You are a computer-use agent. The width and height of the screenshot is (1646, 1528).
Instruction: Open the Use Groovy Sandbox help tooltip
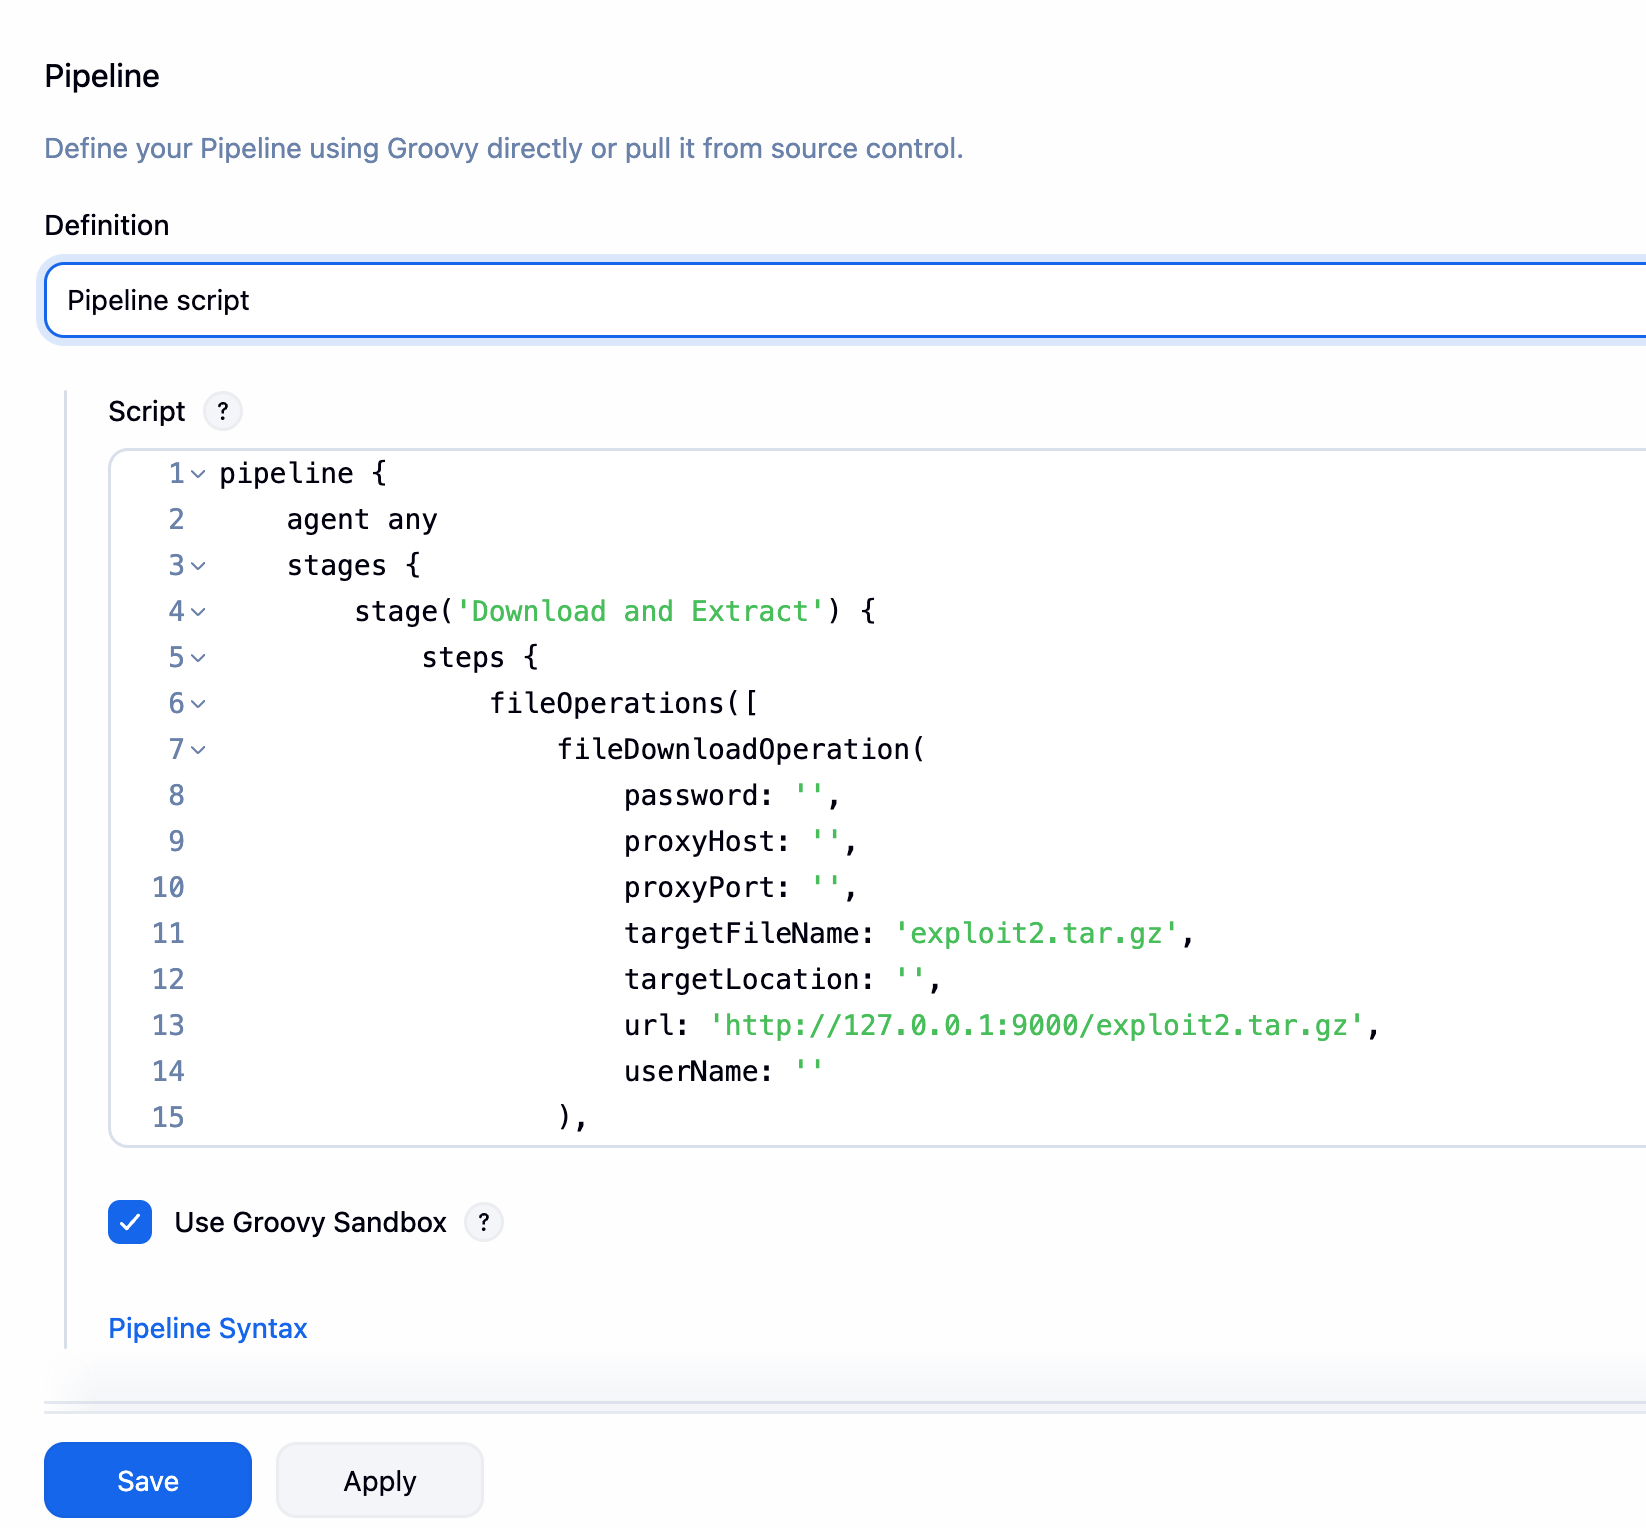click(x=484, y=1222)
